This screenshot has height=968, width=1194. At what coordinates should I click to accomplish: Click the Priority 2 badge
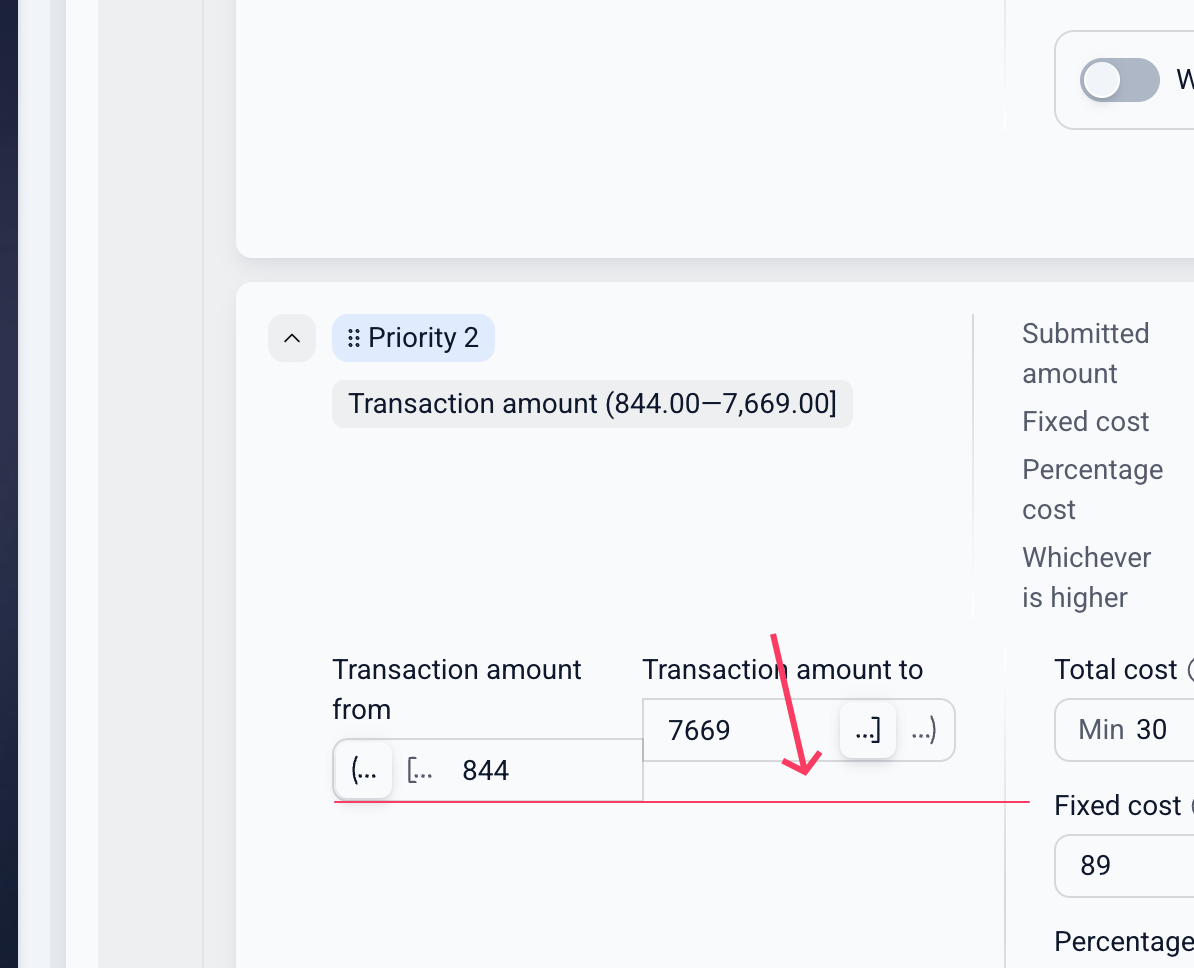click(x=413, y=338)
